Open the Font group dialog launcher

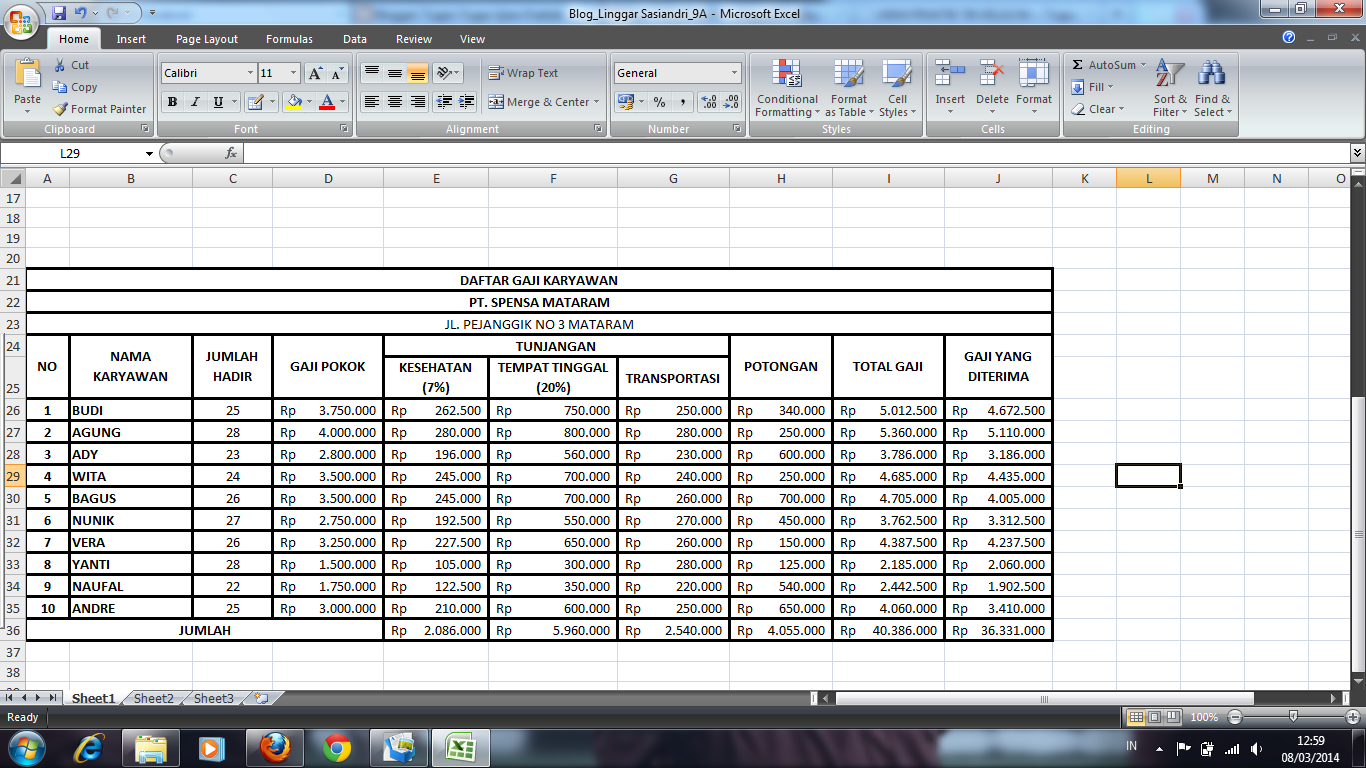(345, 129)
